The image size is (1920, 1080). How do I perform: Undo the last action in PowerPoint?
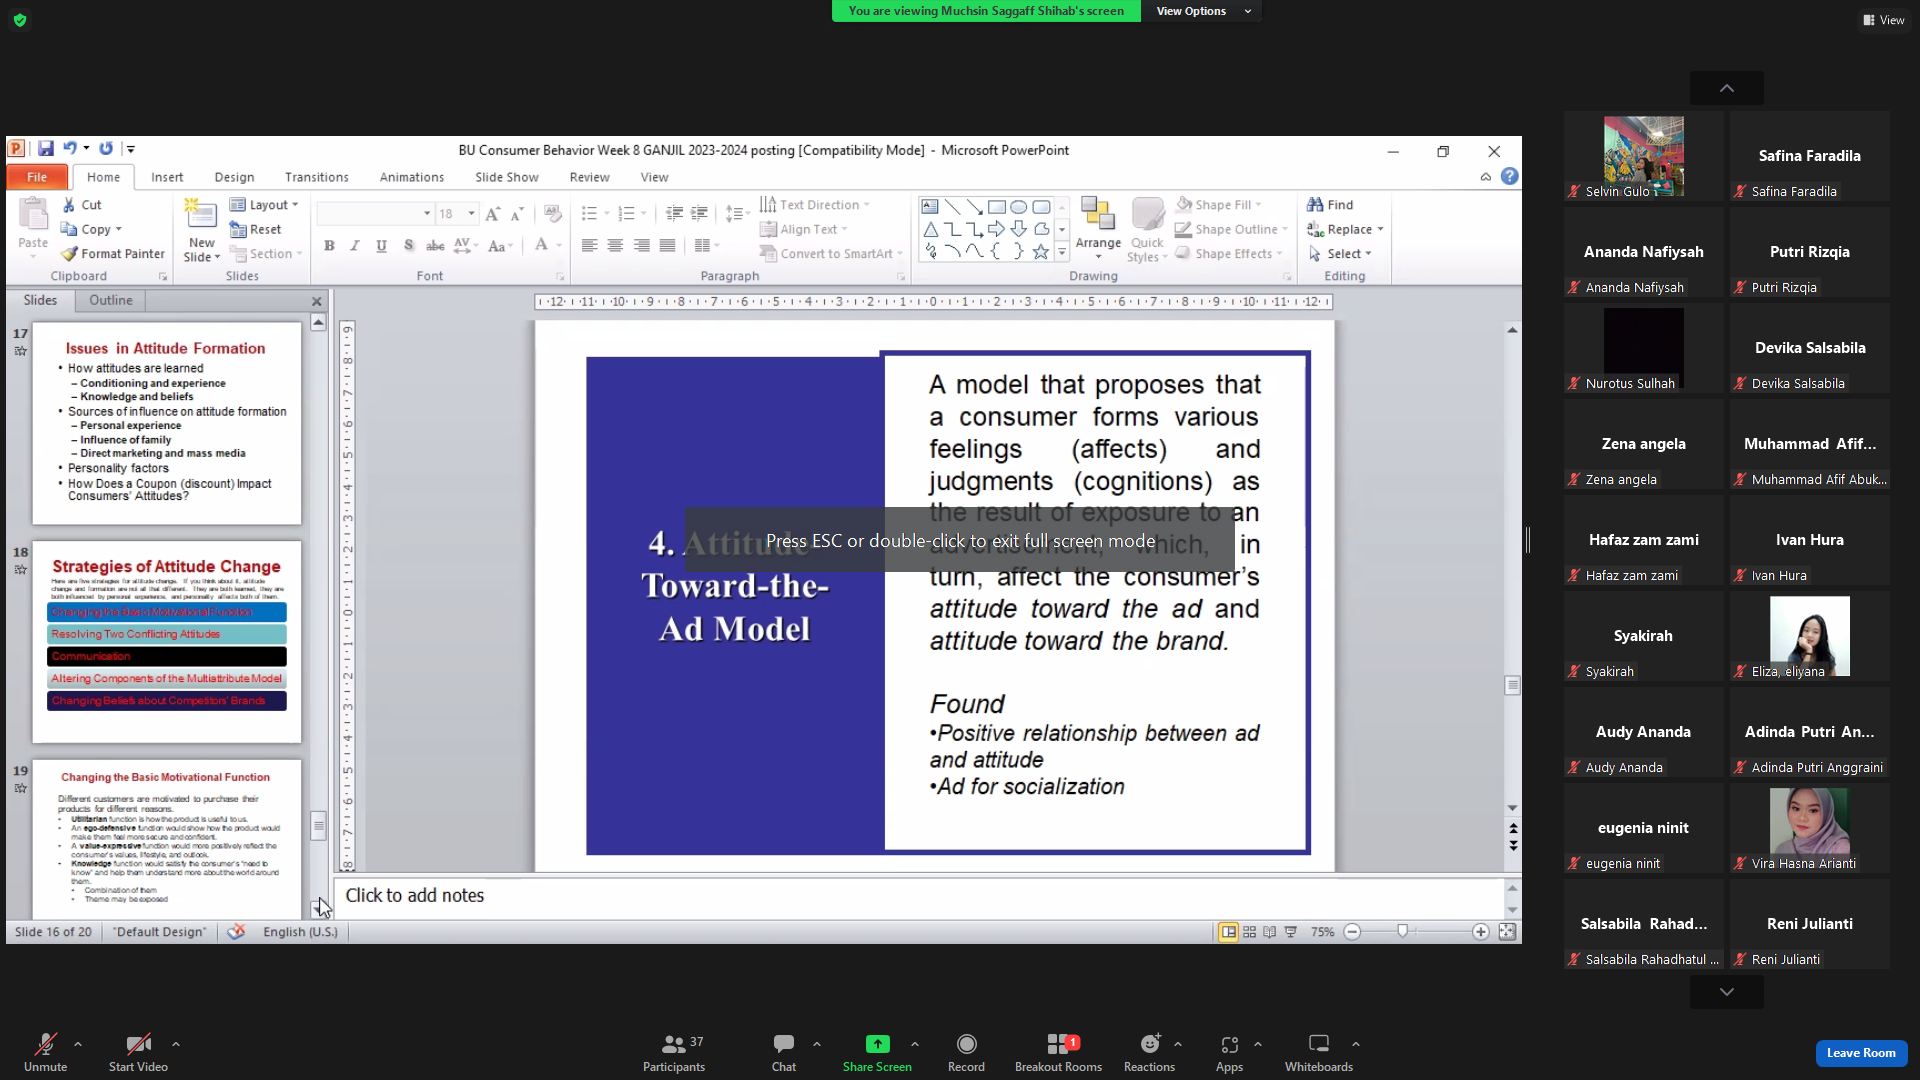[70, 149]
